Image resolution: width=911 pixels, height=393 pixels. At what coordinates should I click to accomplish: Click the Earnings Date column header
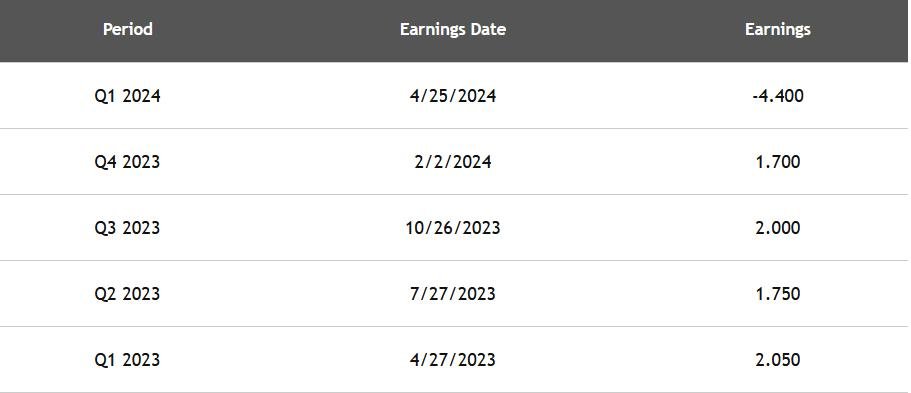tap(453, 29)
